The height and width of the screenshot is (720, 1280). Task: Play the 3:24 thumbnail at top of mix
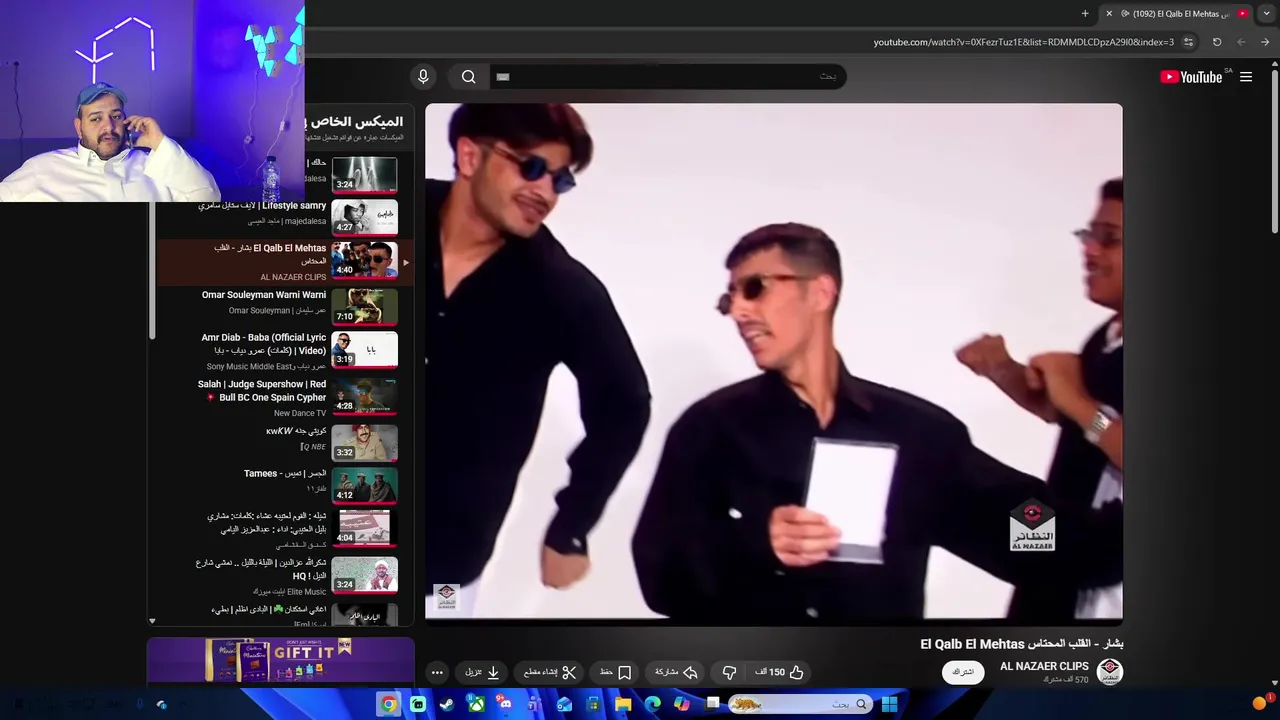pyautogui.click(x=364, y=174)
